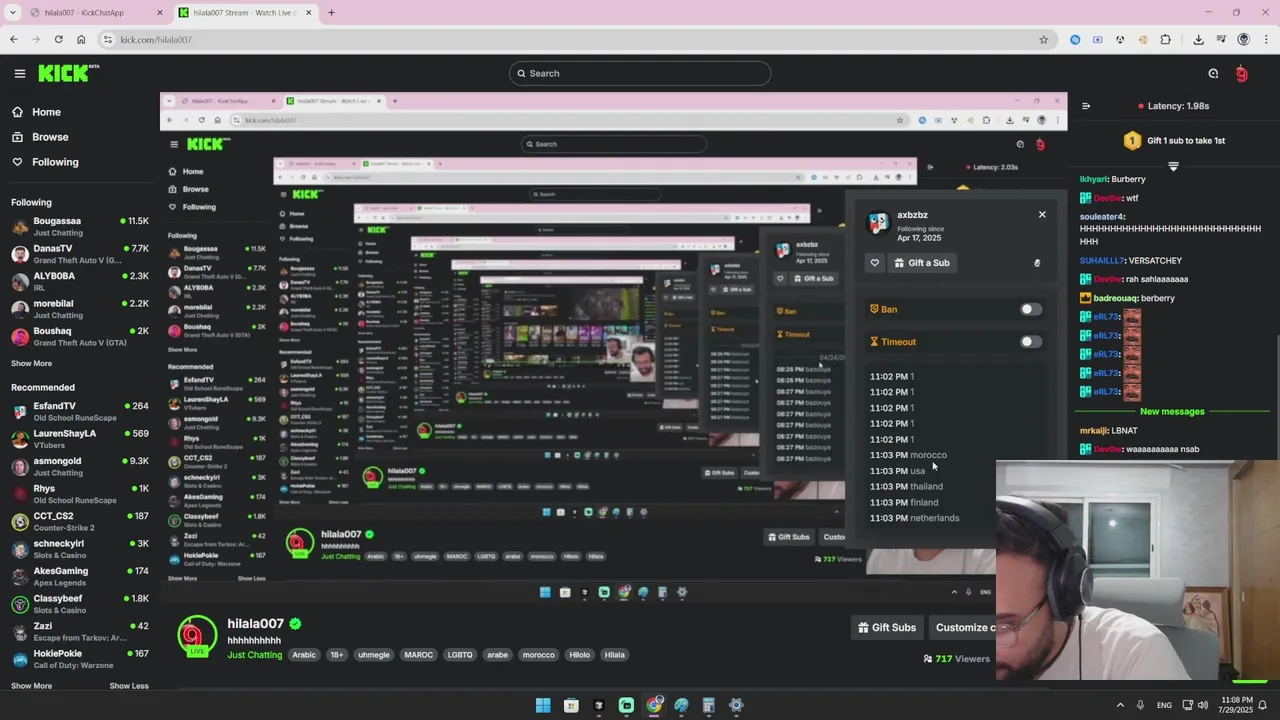Click the heart icon in streamed axbzbz card
This screenshot has height=720, width=1280.
(x=875, y=263)
